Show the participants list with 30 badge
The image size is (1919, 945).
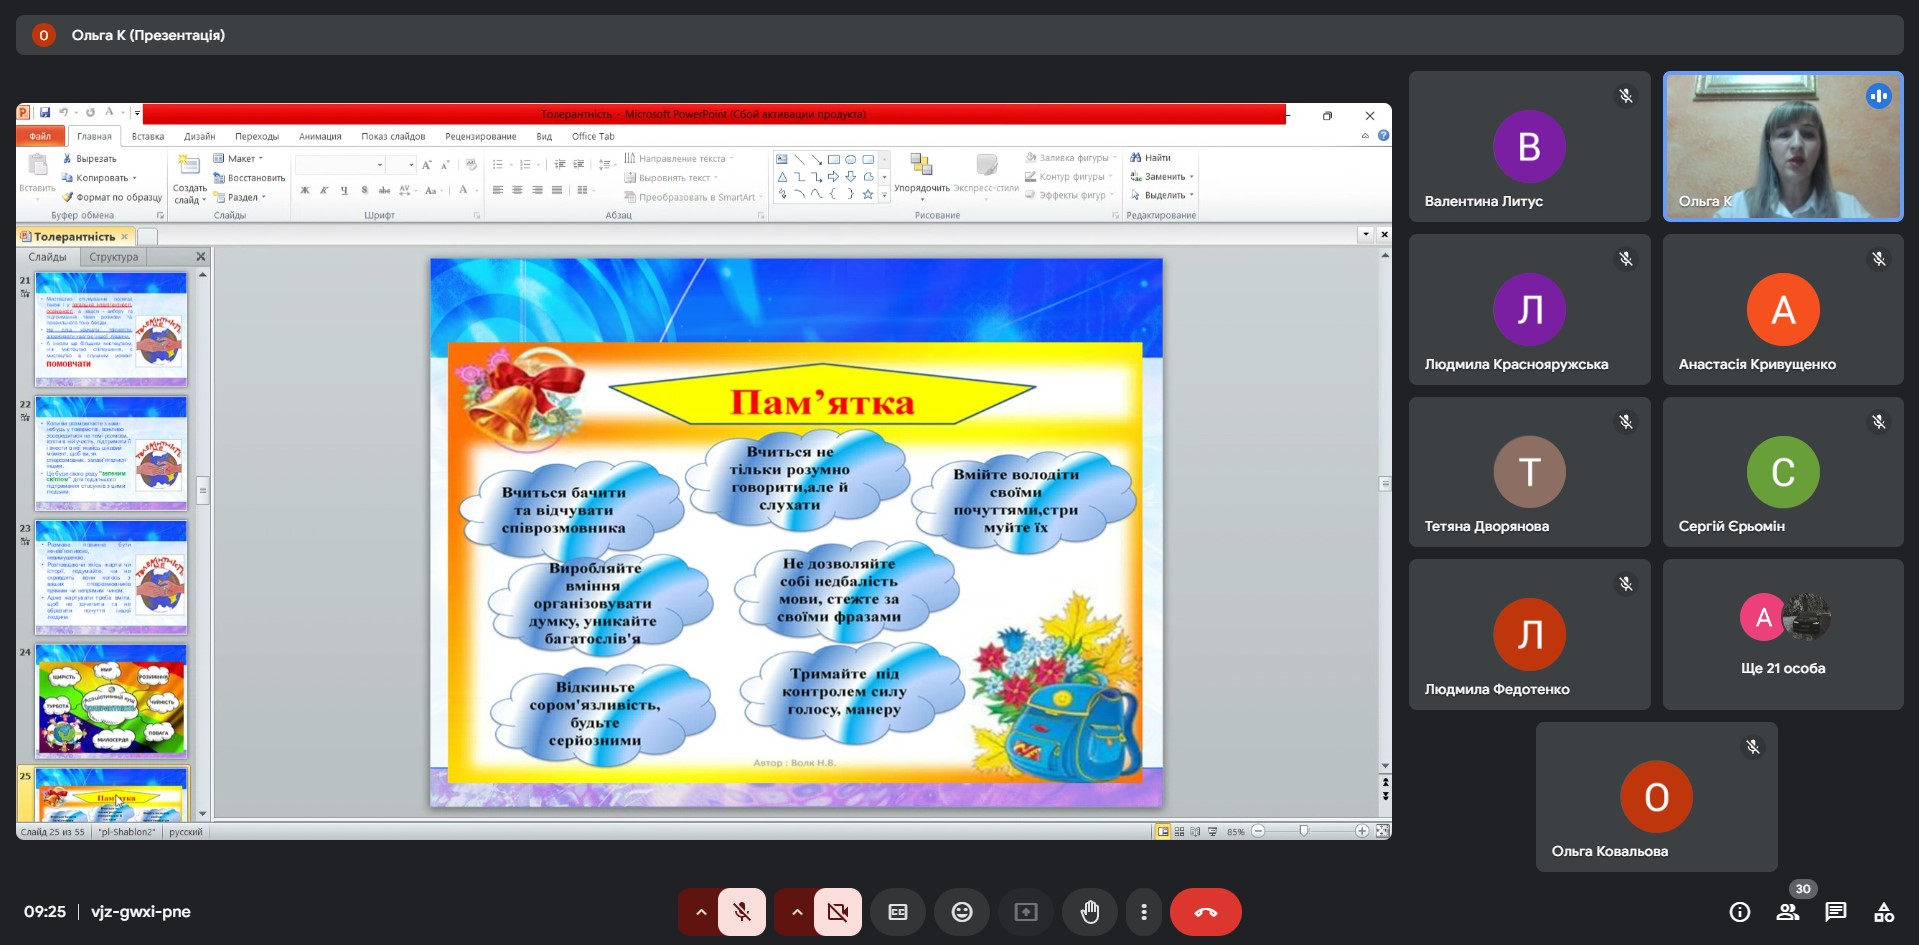tap(1787, 912)
